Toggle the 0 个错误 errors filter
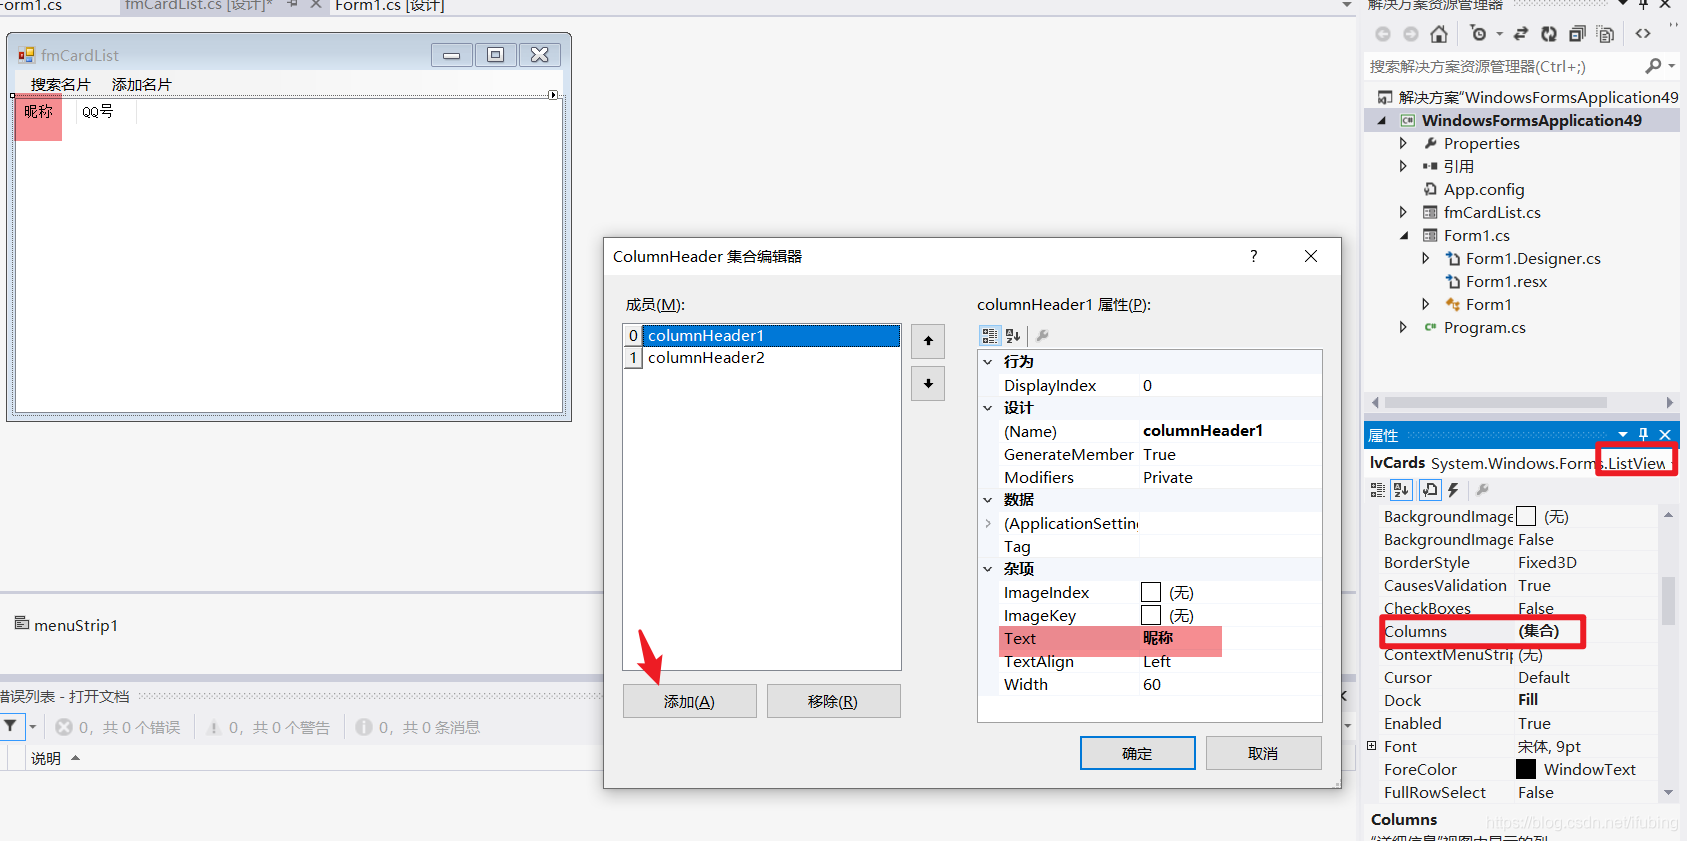This screenshot has height=841, width=1687. [118, 727]
